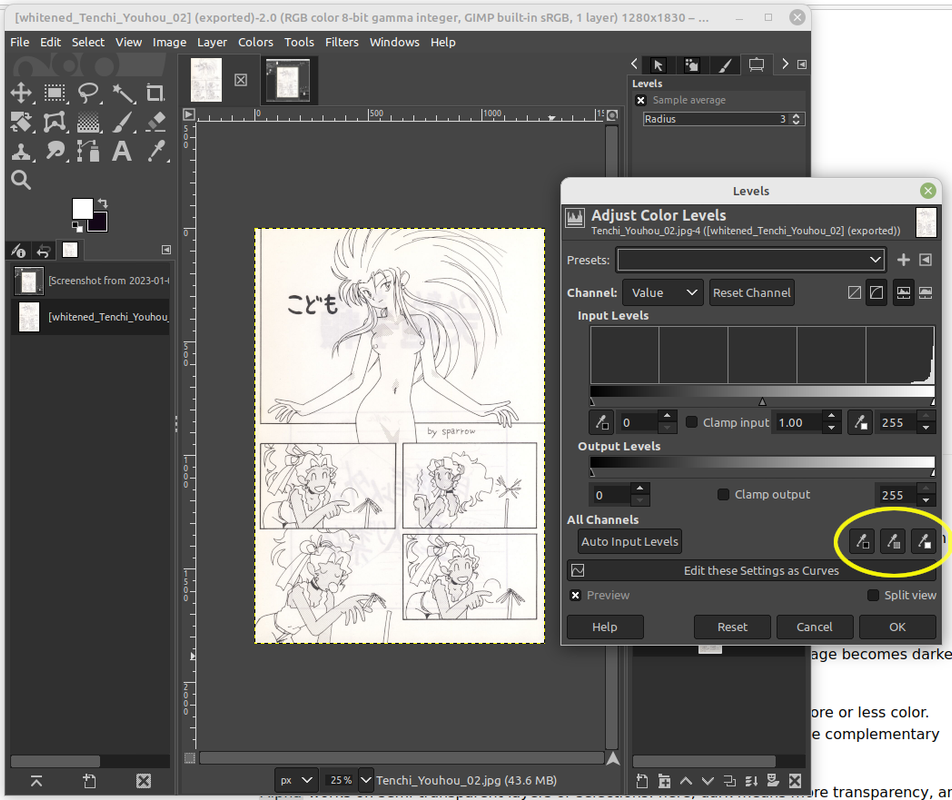Screen dimensions: 952x800
Task: Save current settings as a named preset
Action: pyautogui.click(x=903, y=260)
